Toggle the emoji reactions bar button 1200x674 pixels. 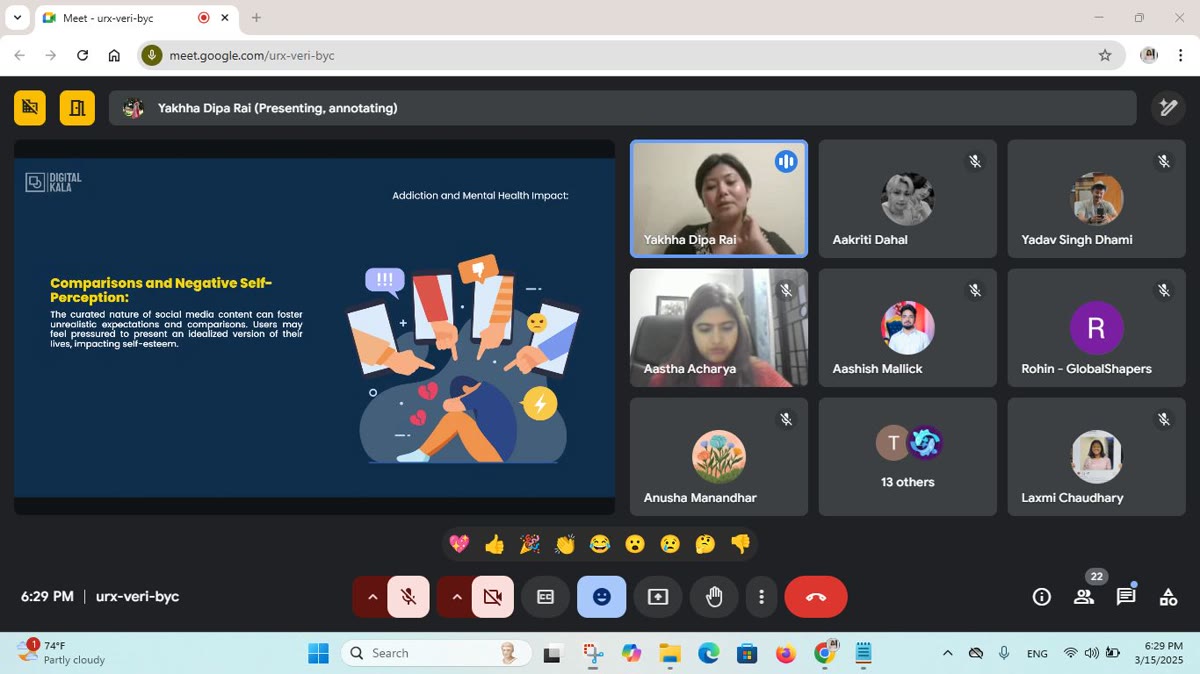point(602,597)
